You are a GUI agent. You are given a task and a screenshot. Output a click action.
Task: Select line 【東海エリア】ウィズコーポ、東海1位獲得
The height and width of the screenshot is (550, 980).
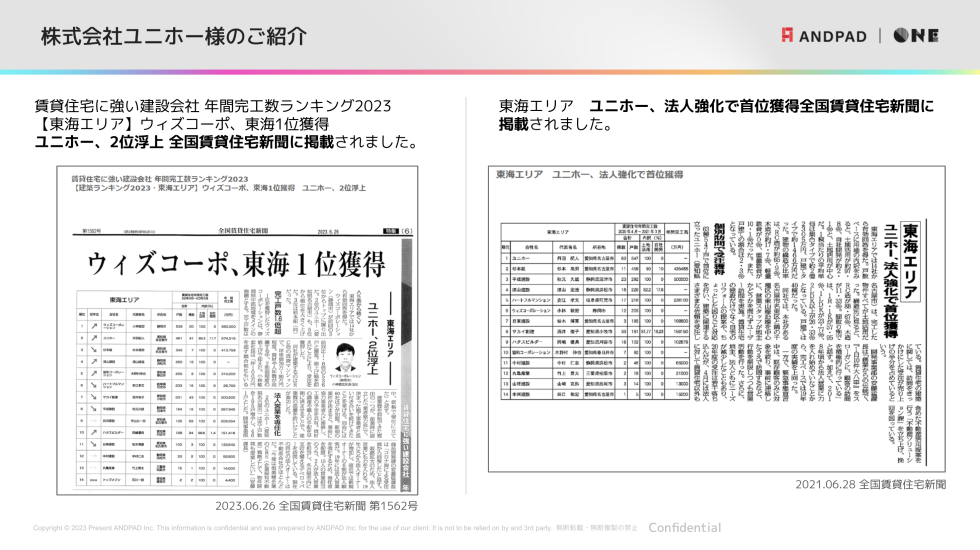tap(182, 124)
